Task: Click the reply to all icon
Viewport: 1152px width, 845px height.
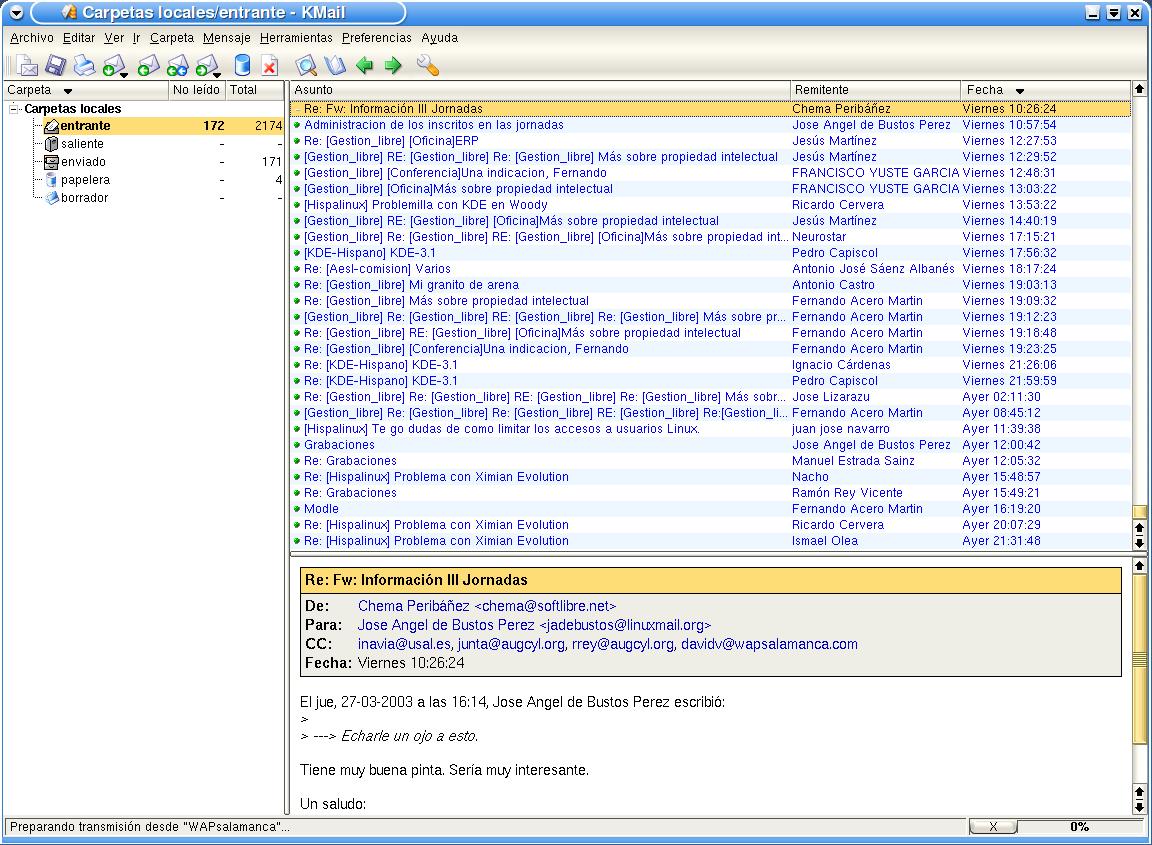Action: pos(177,66)
